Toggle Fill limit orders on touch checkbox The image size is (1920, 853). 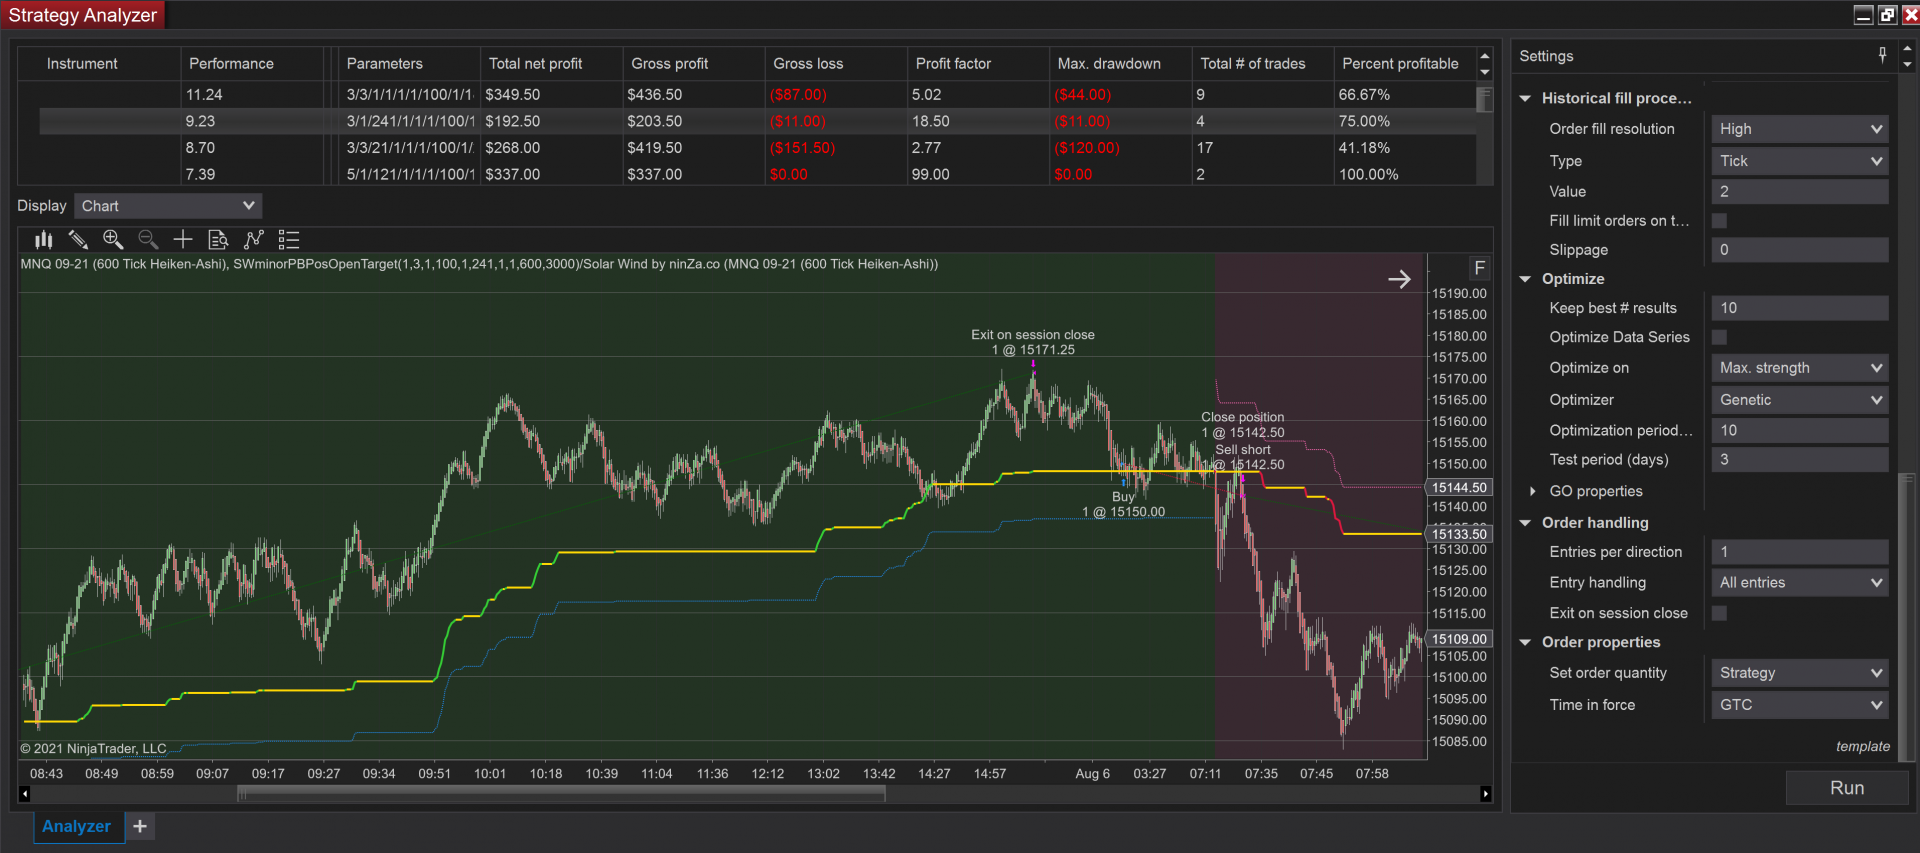(x=1720, y=221)
